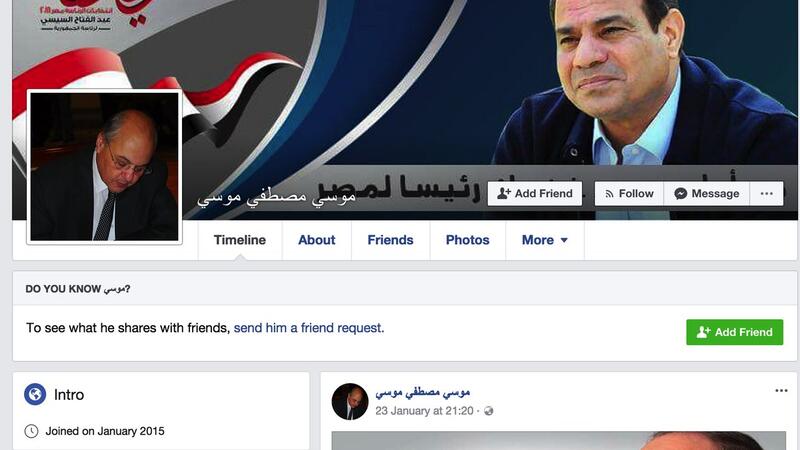
Task: Click the post timestamp 23 January at 21:20
Action: click(424, 411)
